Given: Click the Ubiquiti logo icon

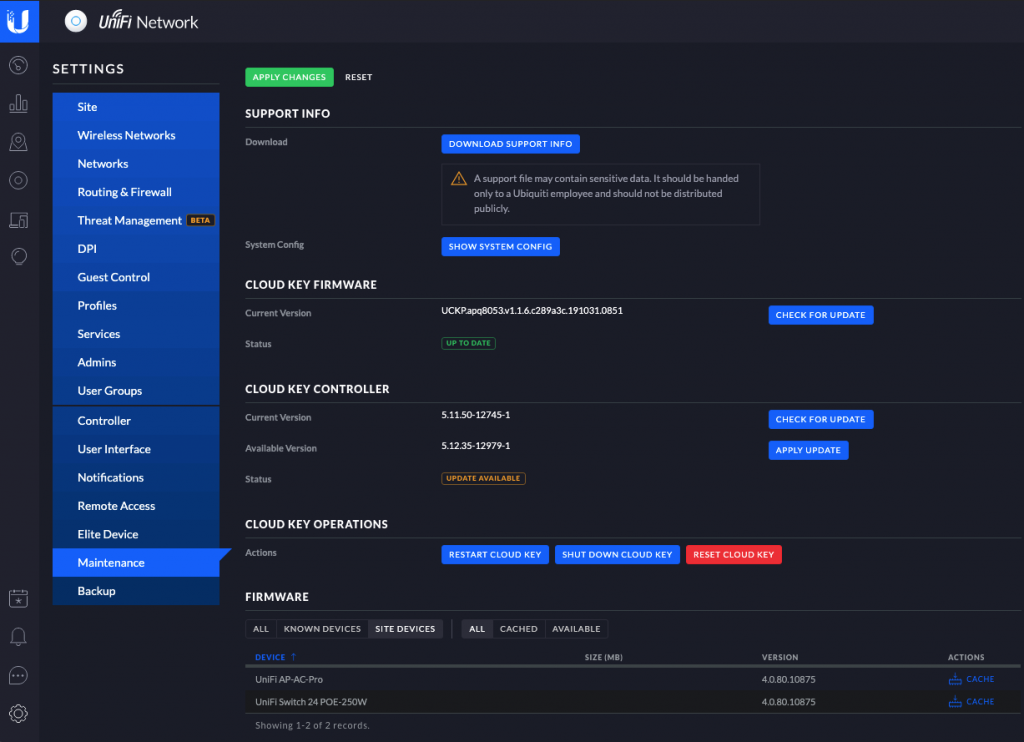Looking at the screenshot, I should (19, 21).
